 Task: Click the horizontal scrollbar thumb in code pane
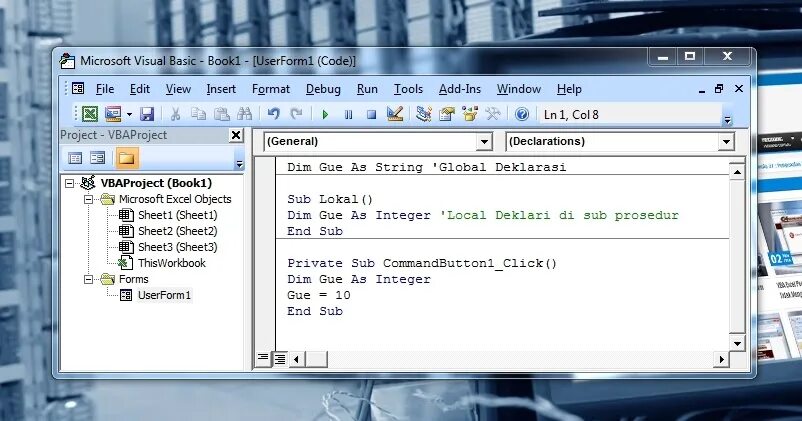tap(316, 359)
